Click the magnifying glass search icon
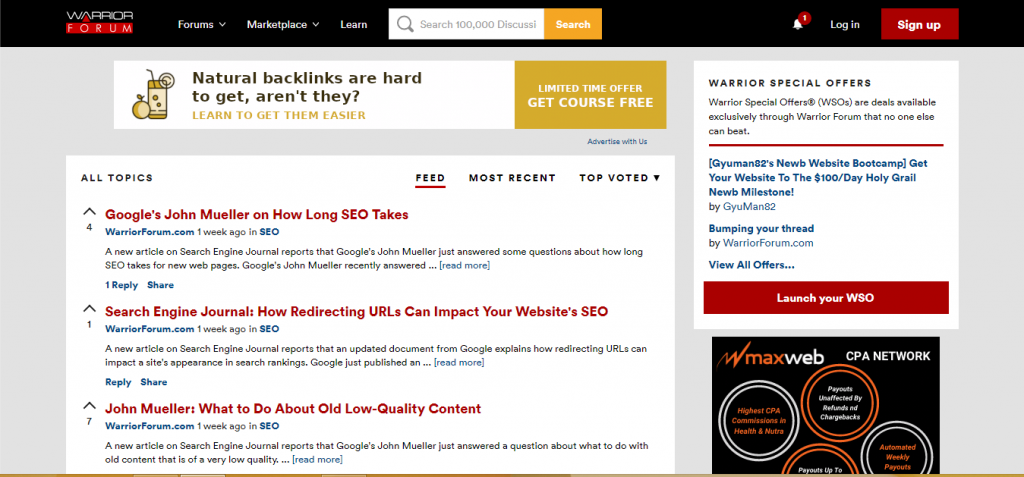The image size is (1024, 477). 405,24
